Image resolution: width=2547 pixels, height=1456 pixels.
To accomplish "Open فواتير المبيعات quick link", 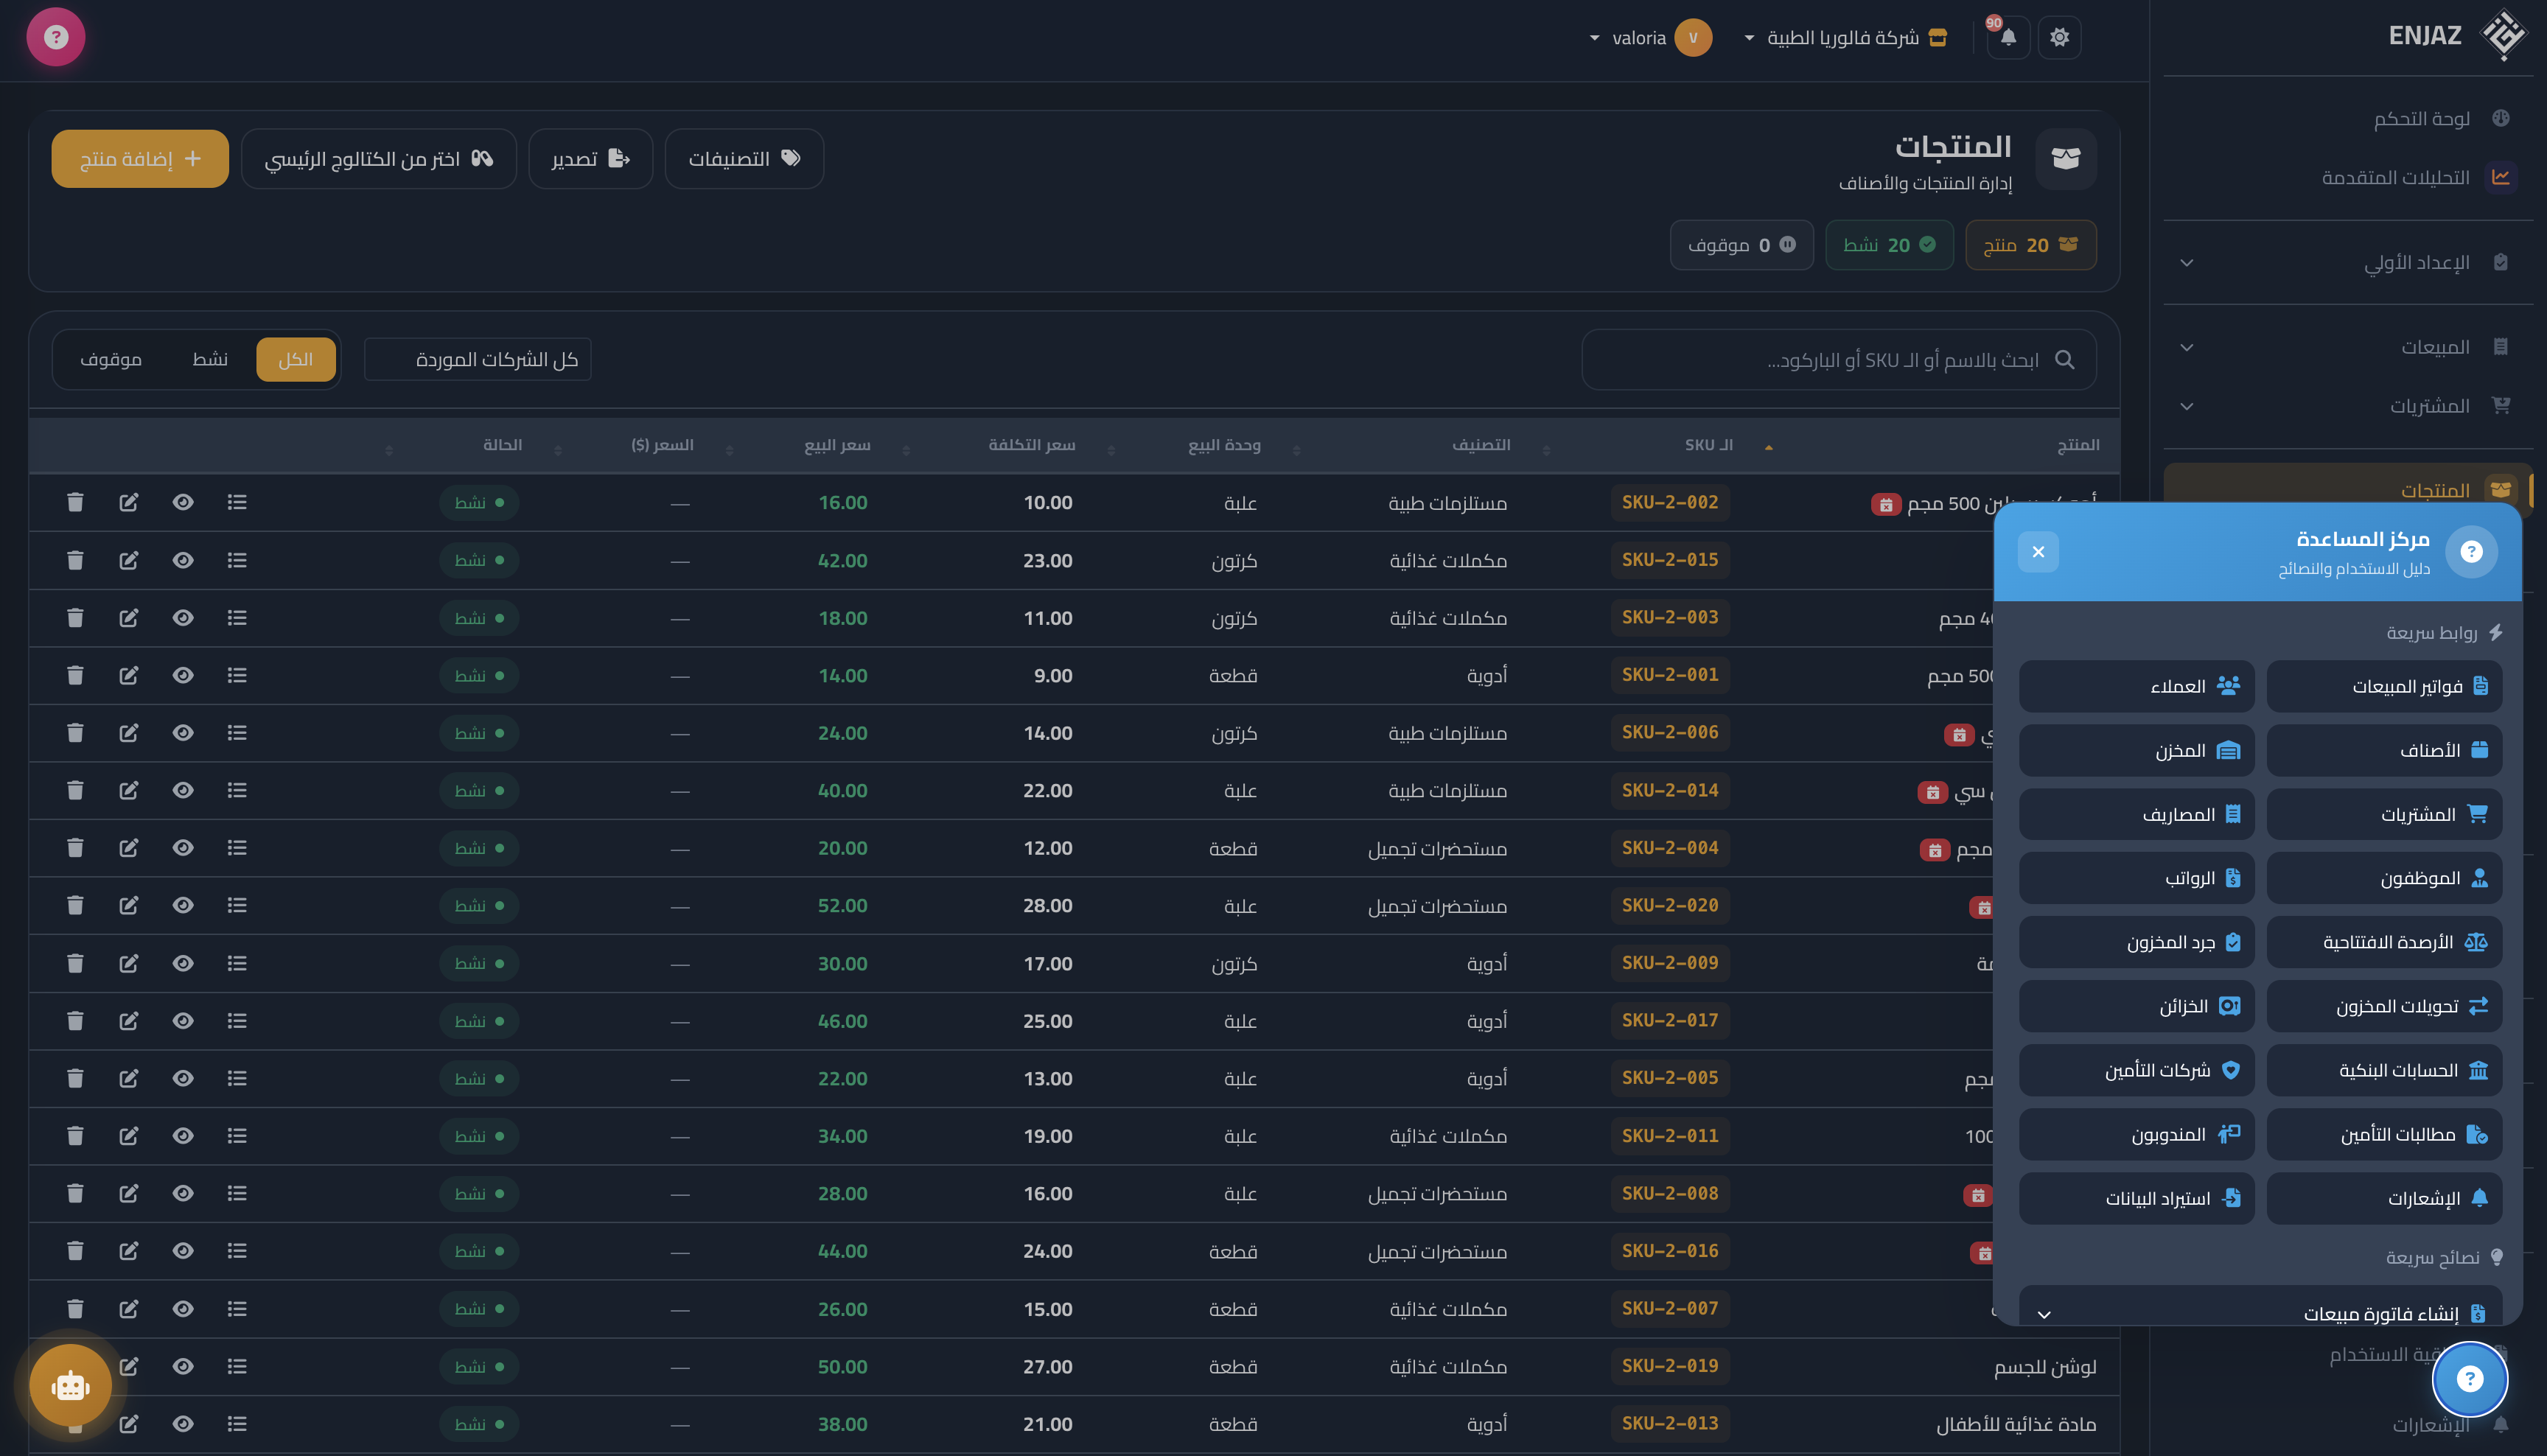I will 2384,686.
